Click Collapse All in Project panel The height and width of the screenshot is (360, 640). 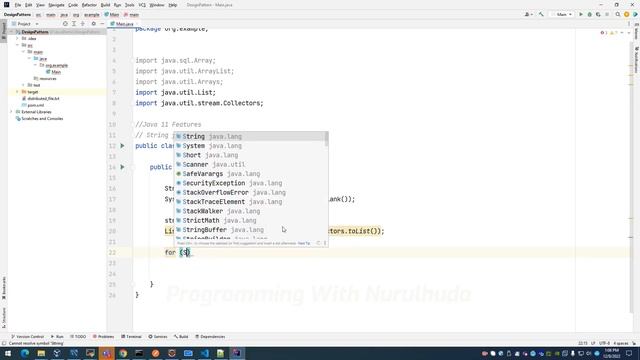tap(82, 24)
